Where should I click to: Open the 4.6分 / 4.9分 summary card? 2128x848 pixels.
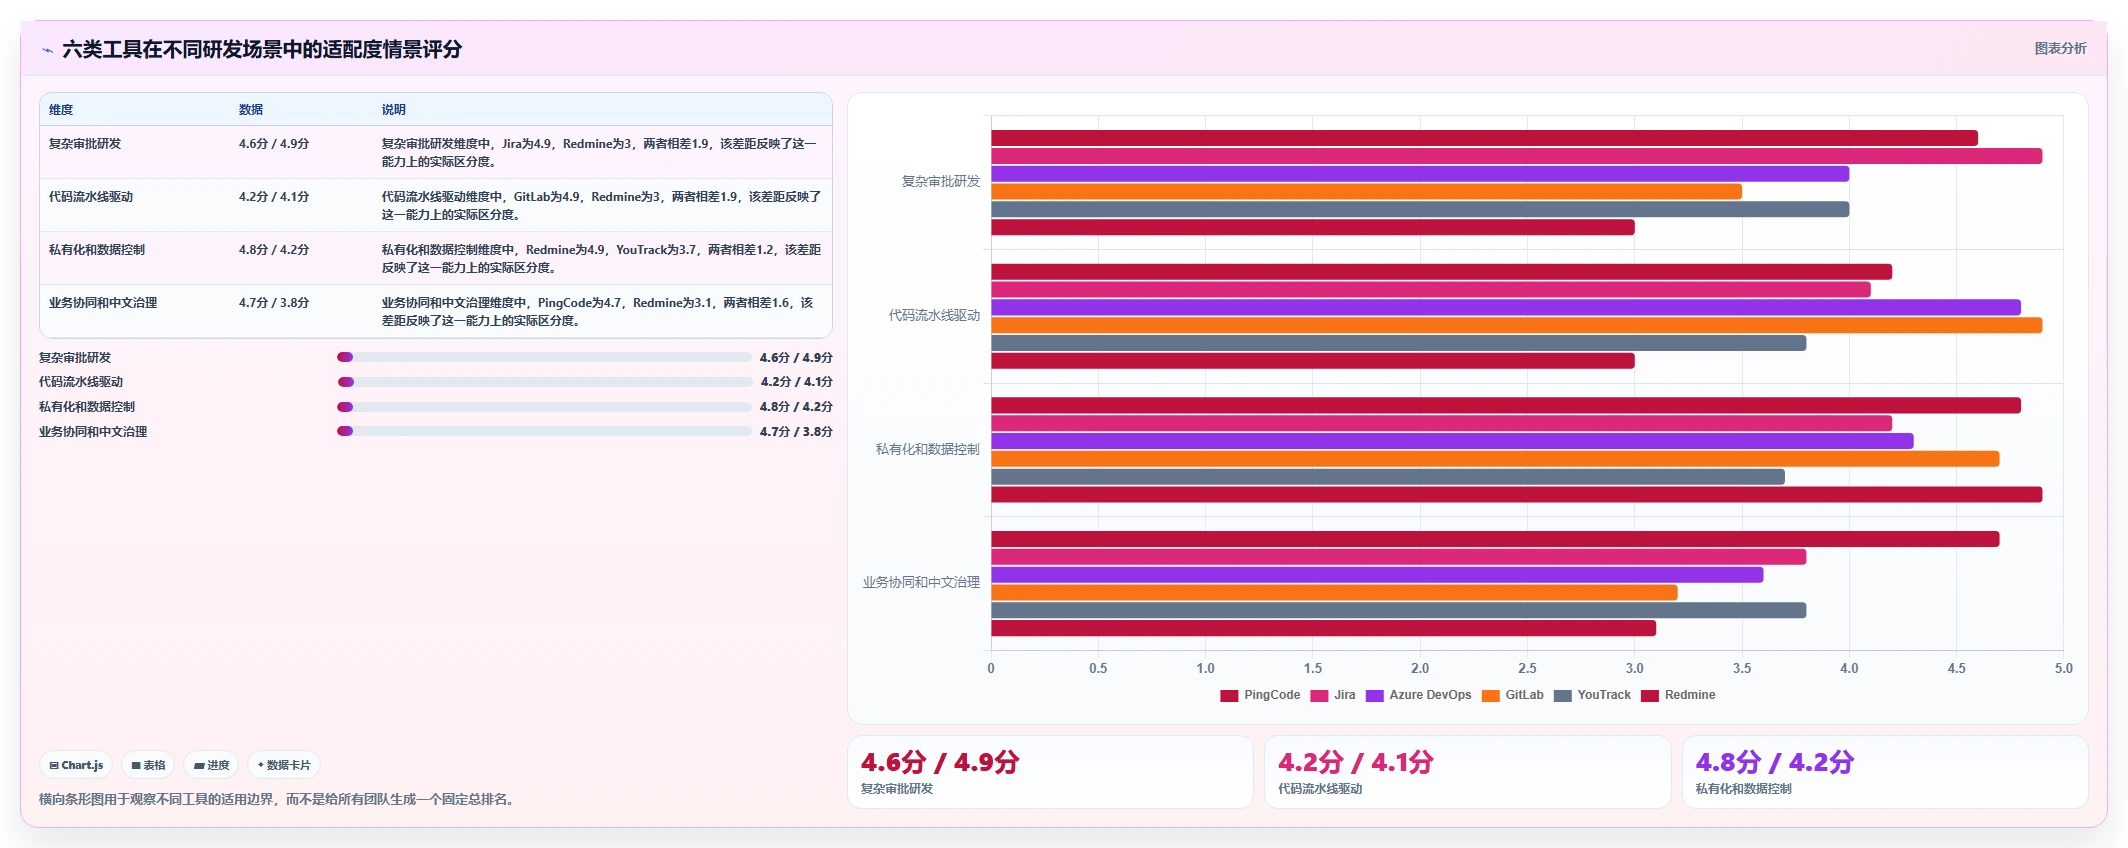click(x=1050, y=772)
